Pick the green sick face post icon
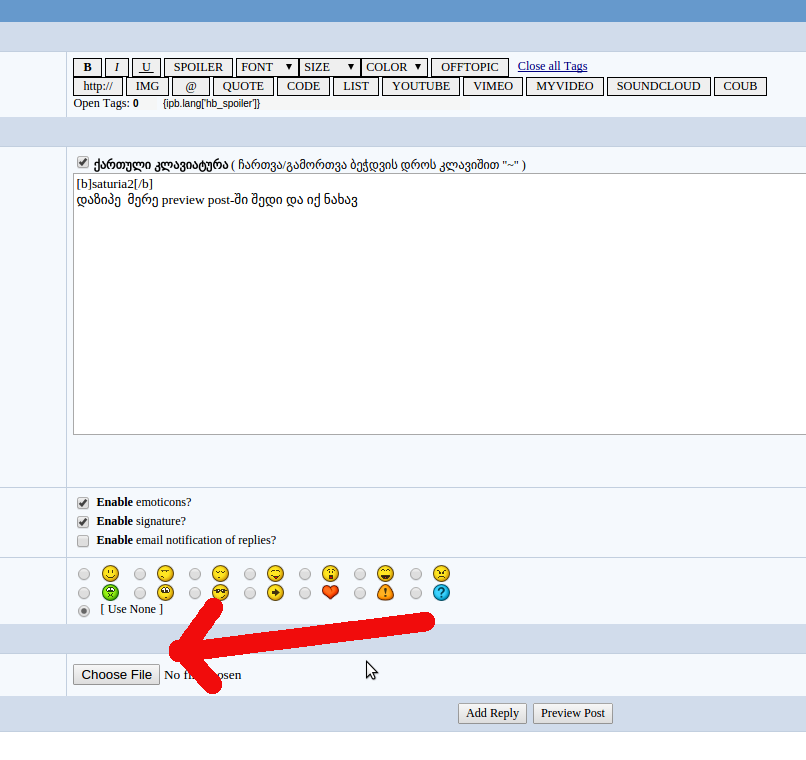This screenshot has height=760, width=806. [x=110, y=593]
